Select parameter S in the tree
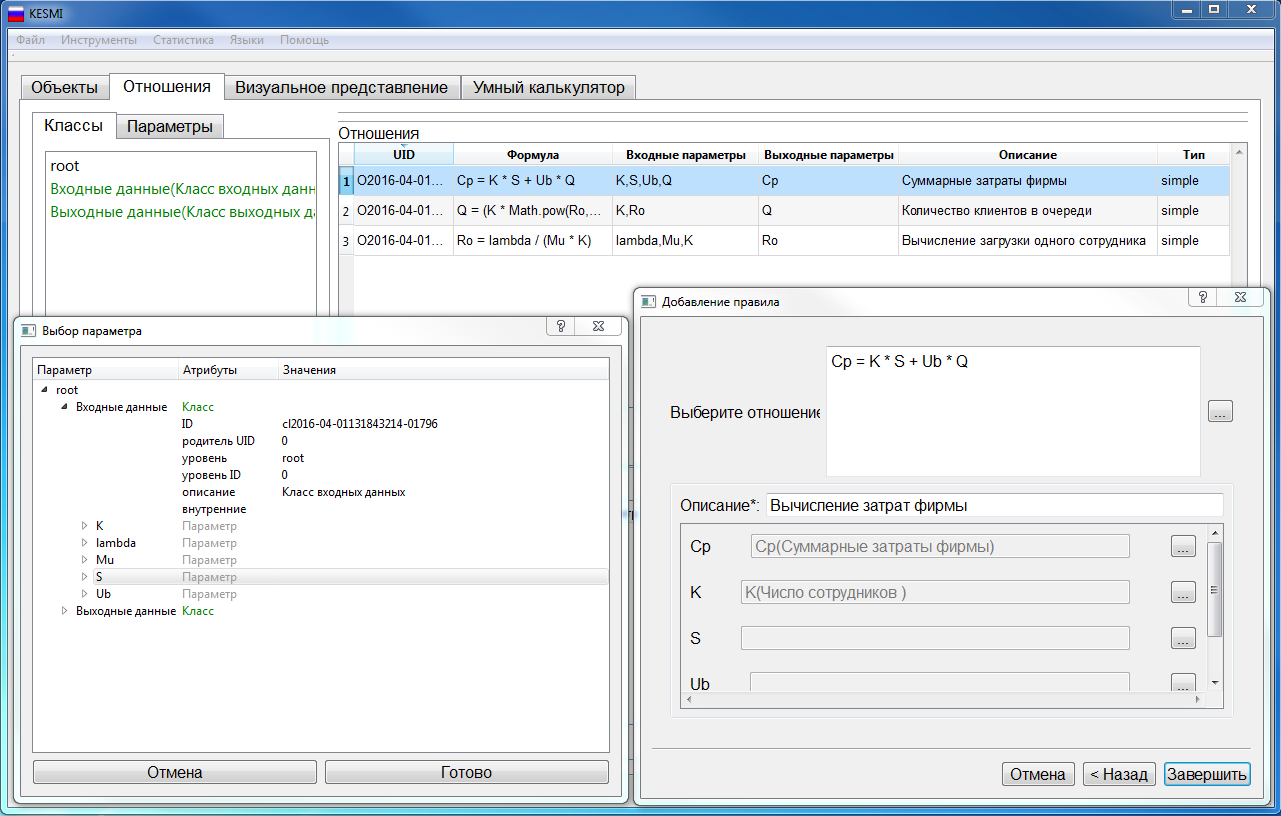This screenshot has height=816, width=1281. [99, 577]
